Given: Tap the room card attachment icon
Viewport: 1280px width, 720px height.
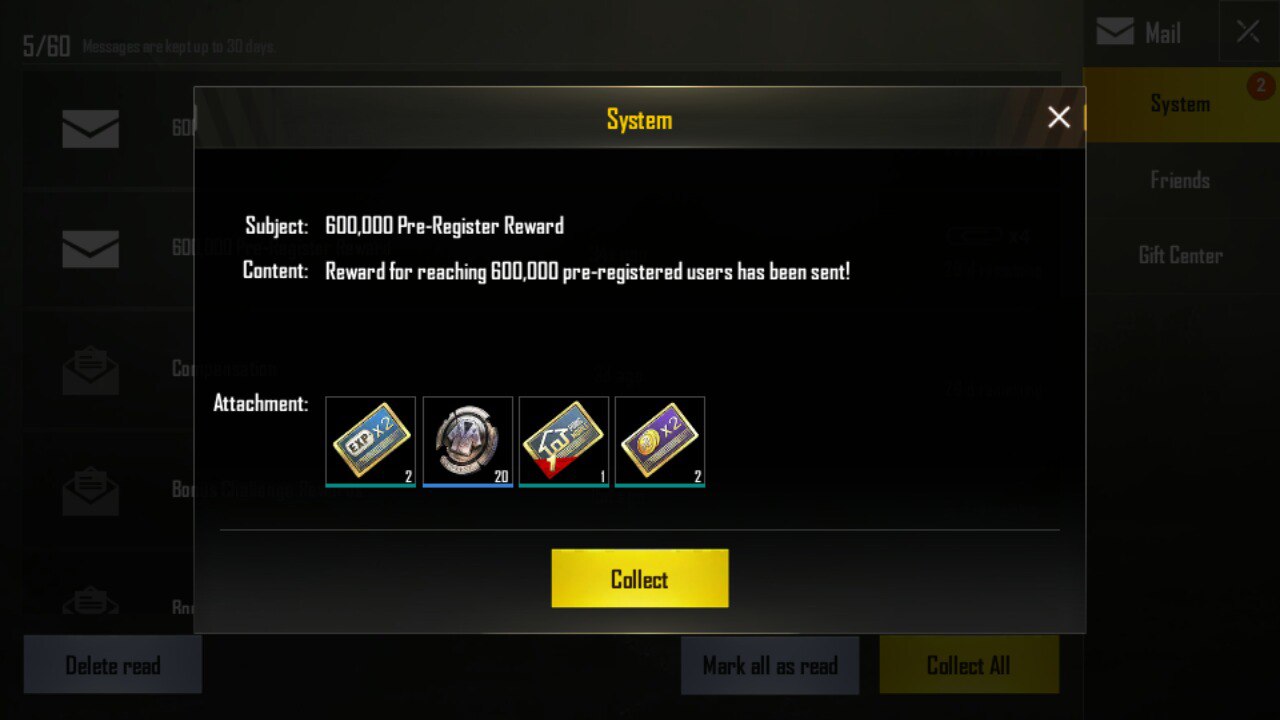Looking at the screenshot, I should [x=563, y=441].
